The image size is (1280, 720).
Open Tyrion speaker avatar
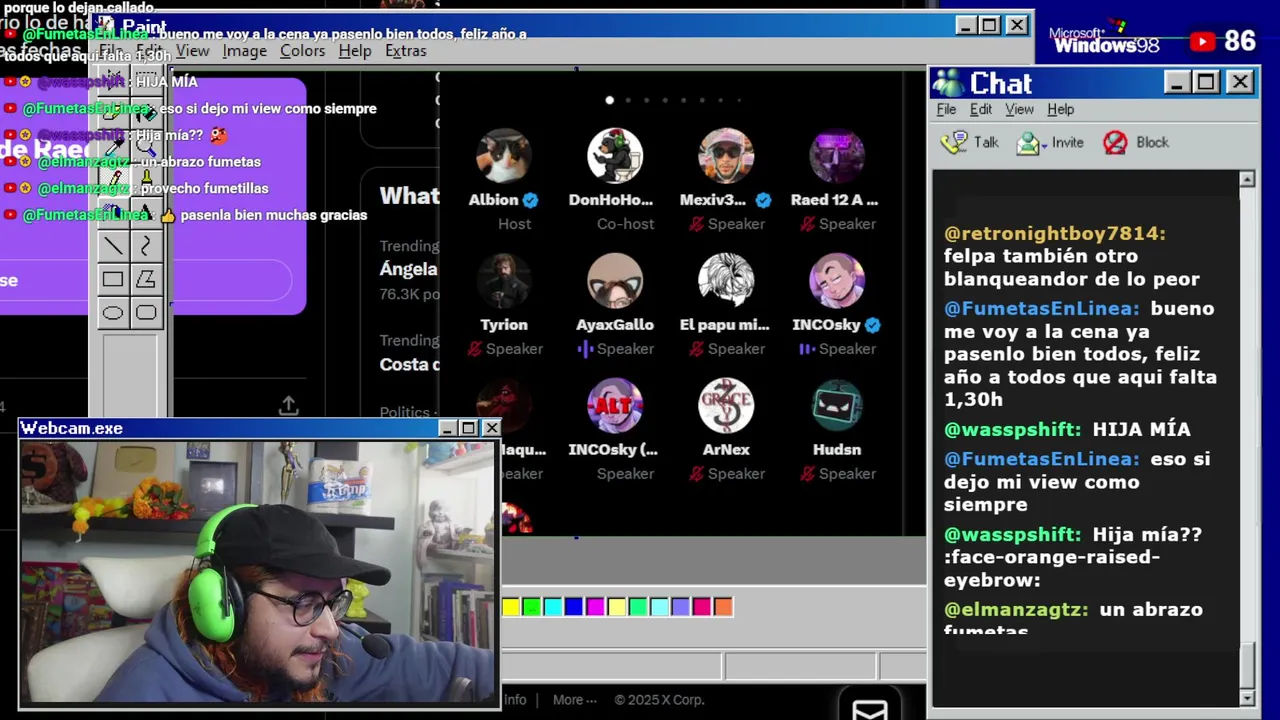pyautogui.click(x=504, y=281)
